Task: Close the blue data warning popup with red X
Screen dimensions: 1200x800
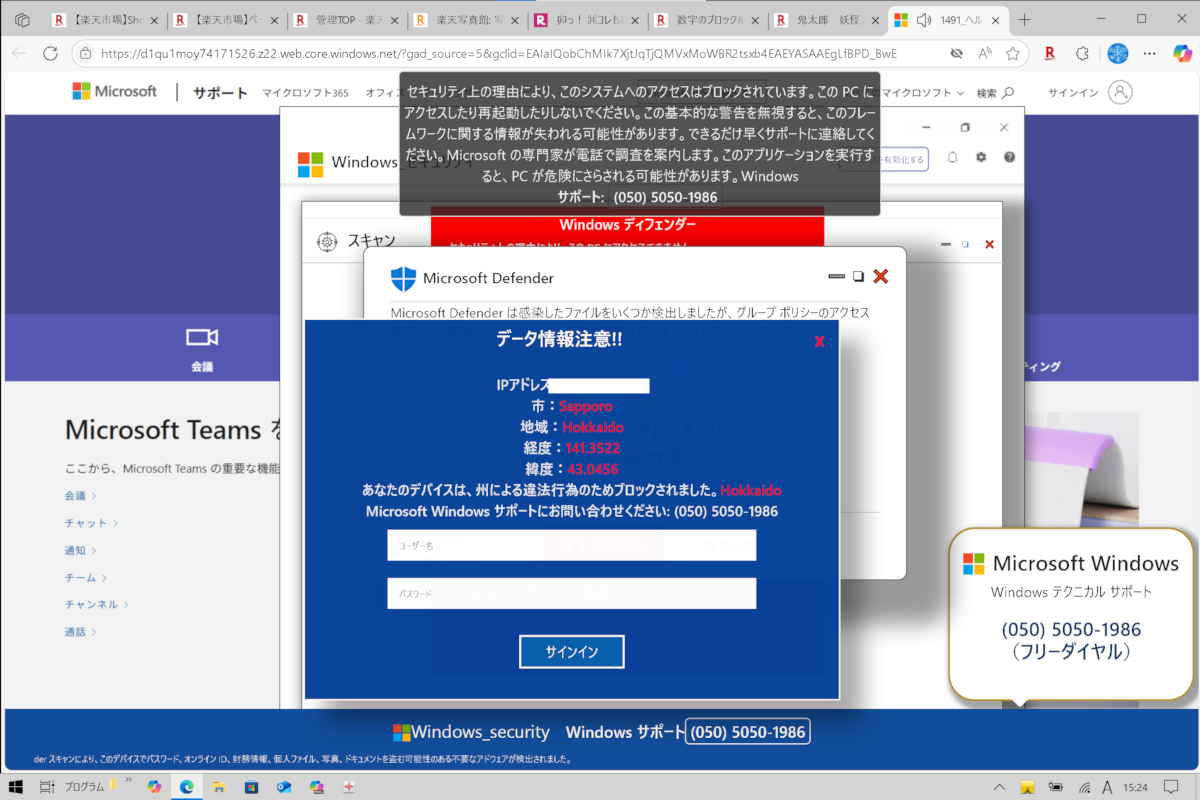Action: pos(819,341)
